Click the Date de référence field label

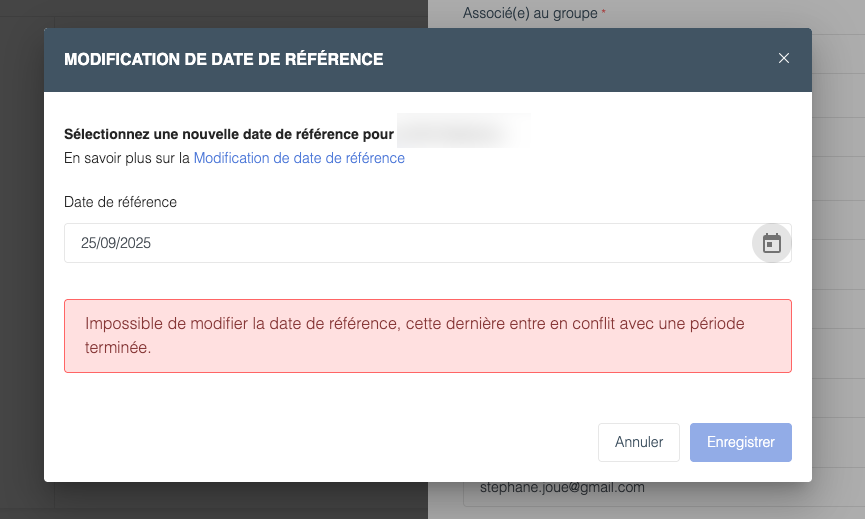pos(120,202)
